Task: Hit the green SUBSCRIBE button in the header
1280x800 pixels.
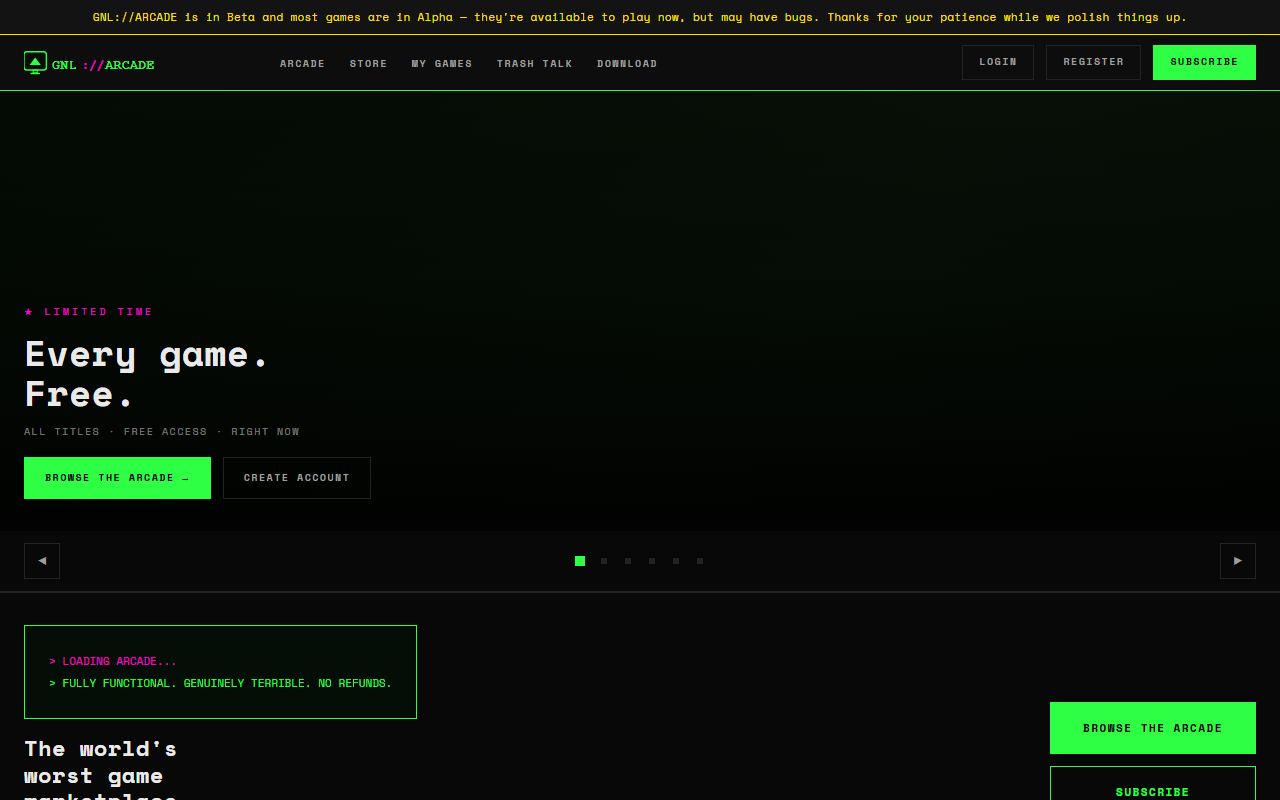Action: [1204, 62]
